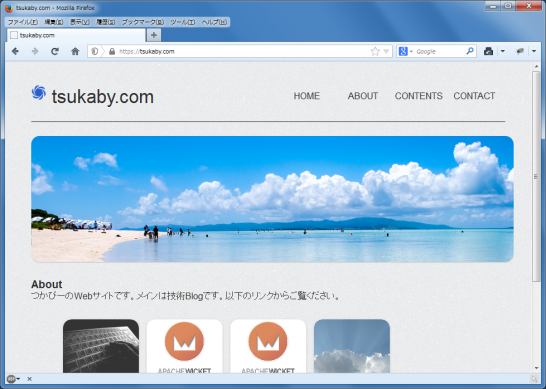Viewport: 546px width, 389px height.
Task: Open a new tab with the plus button
Action: 154,35
